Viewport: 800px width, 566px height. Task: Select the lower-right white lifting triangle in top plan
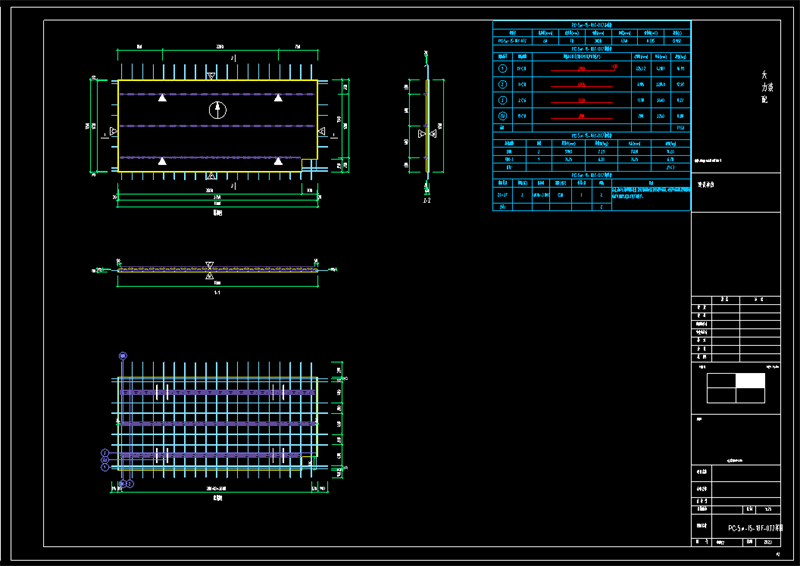coord(278,161)
